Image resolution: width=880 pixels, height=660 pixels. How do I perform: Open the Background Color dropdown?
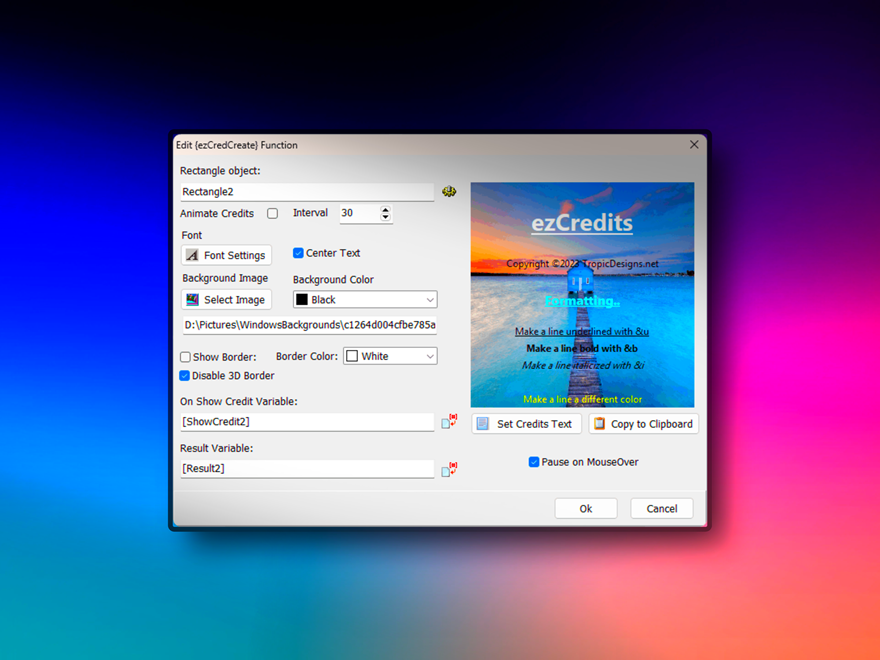coord(365,300)
